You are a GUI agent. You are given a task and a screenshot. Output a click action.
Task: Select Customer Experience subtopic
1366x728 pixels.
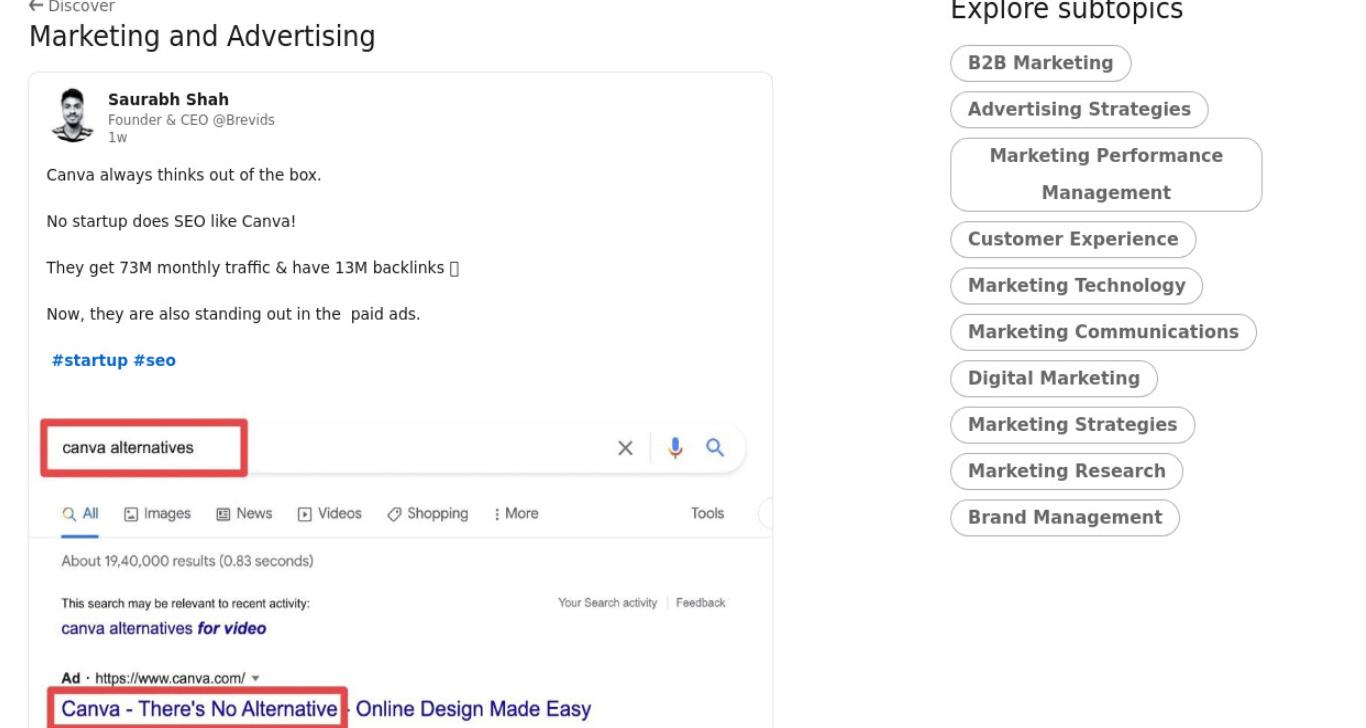tap(1073, 239)
